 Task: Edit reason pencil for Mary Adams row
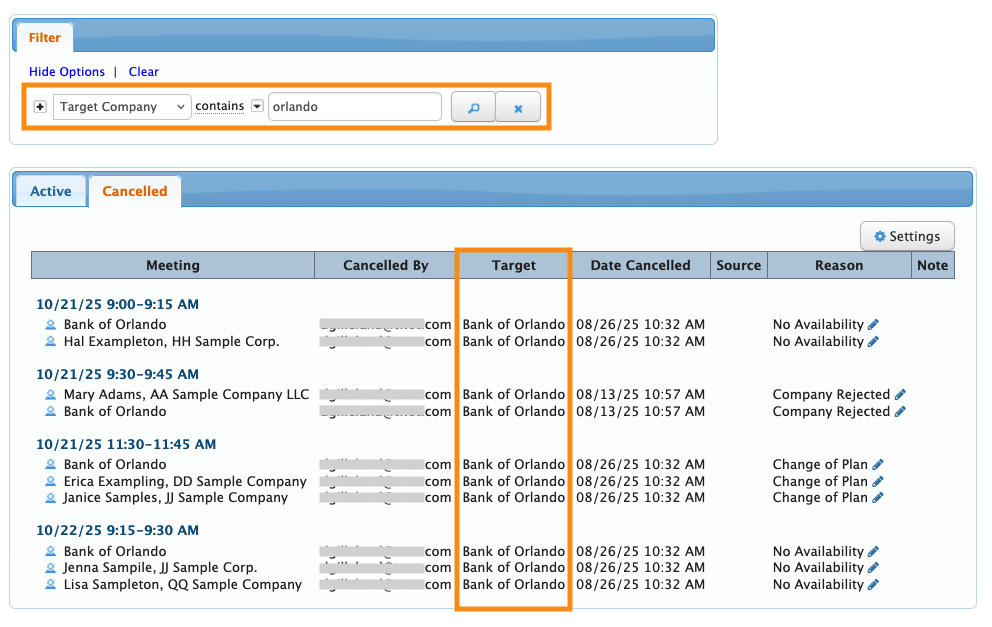(900, 394)
